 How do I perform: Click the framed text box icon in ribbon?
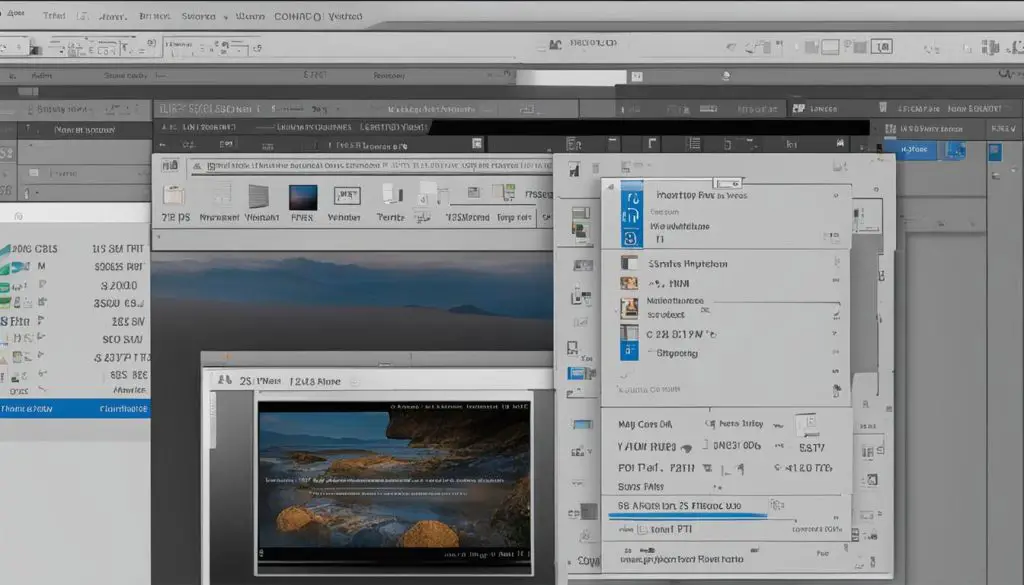click(x=347, y=195)
